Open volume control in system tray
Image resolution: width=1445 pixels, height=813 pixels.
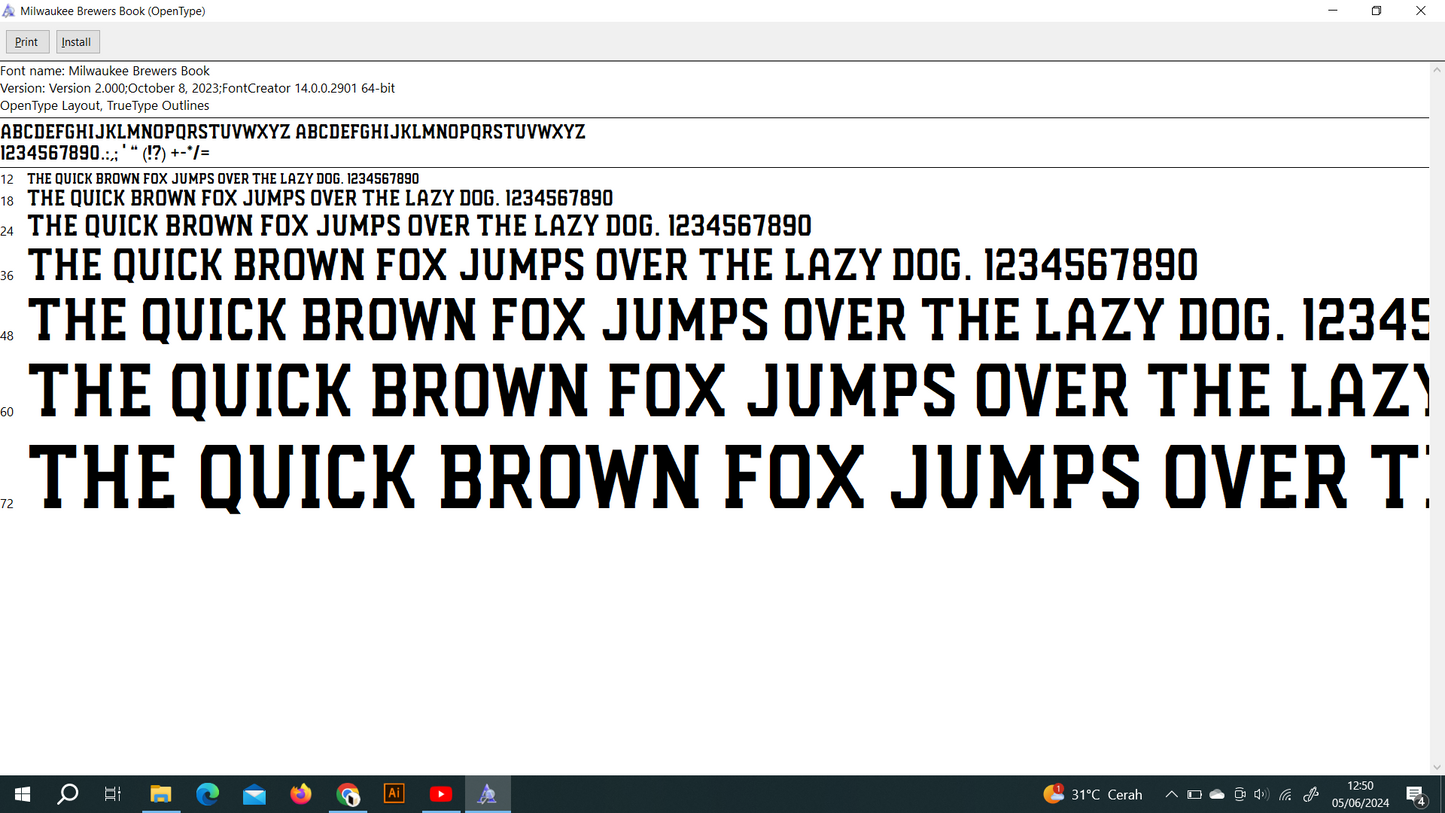pos(1261,795)
